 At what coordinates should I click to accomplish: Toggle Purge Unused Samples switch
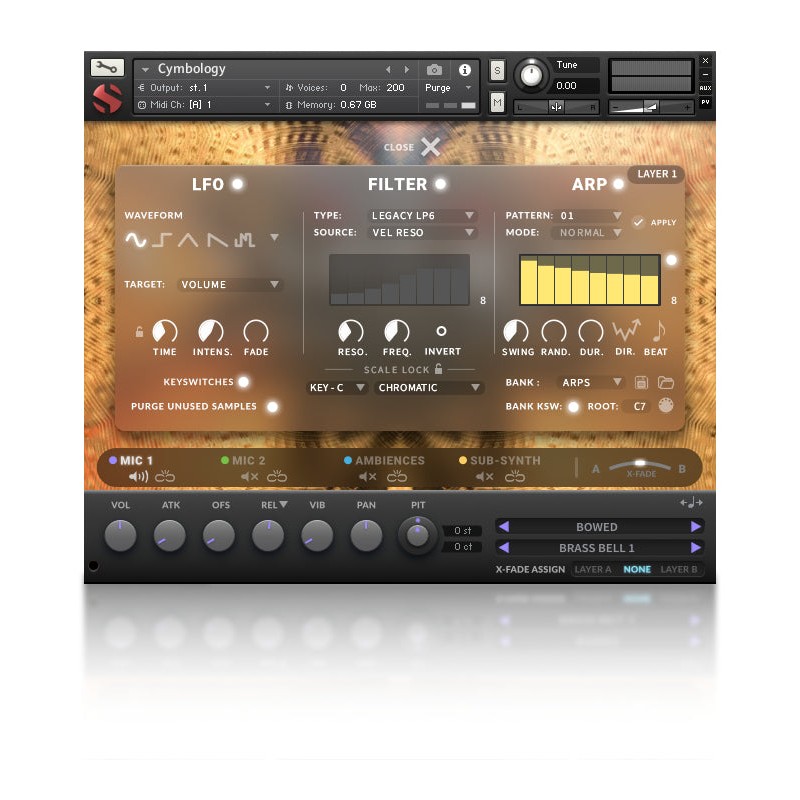pyautogui.click(x=271, y=407)
